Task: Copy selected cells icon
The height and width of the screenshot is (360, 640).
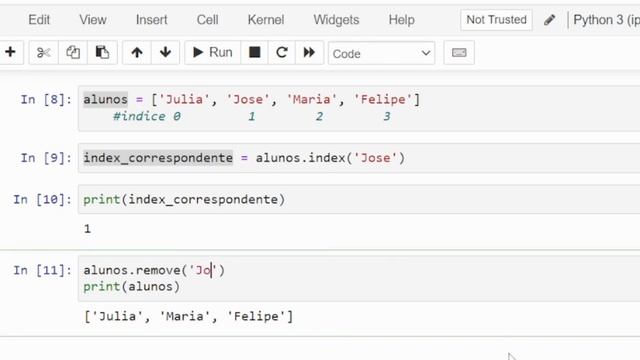Action: (73, 52)
